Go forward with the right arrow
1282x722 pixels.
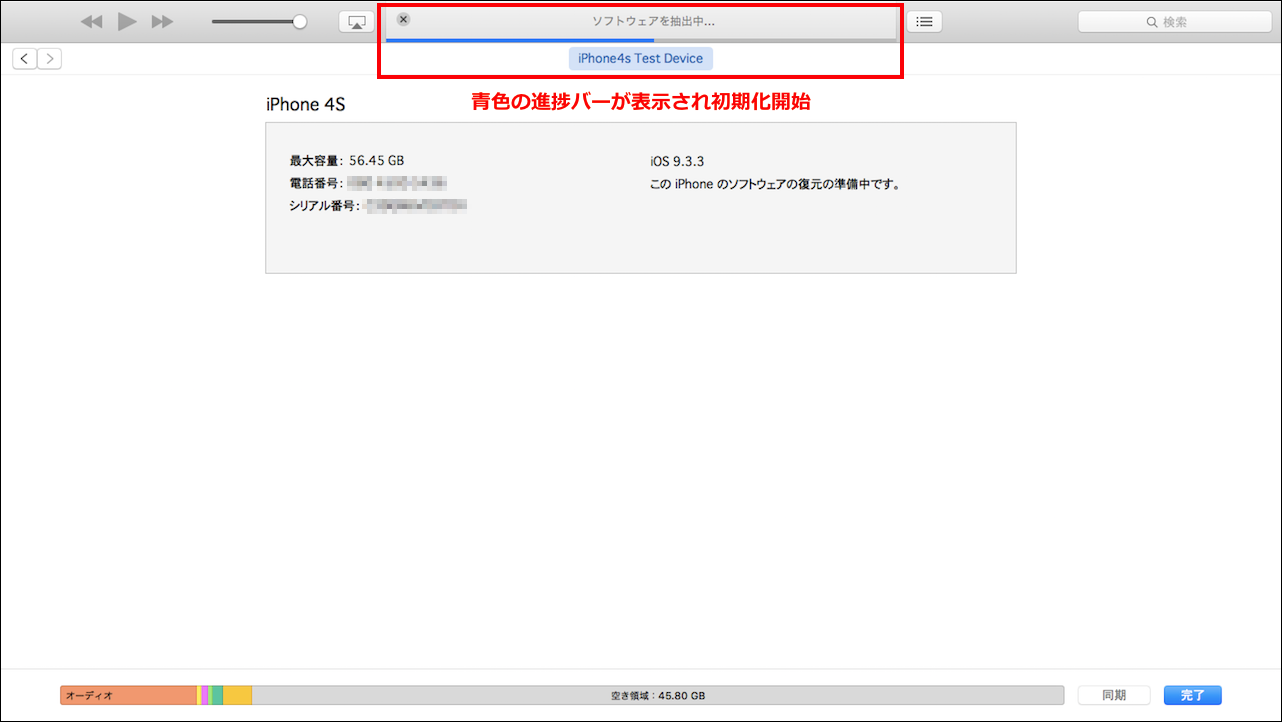pyautogui.click(x=49, y=59)
